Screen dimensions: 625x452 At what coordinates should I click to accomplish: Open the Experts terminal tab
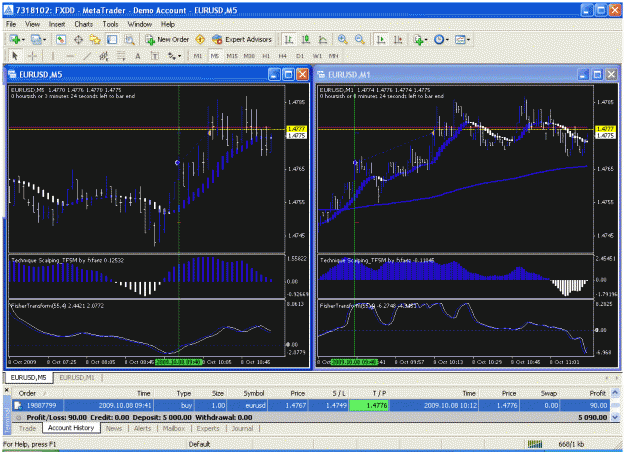[x=208, y=428]
